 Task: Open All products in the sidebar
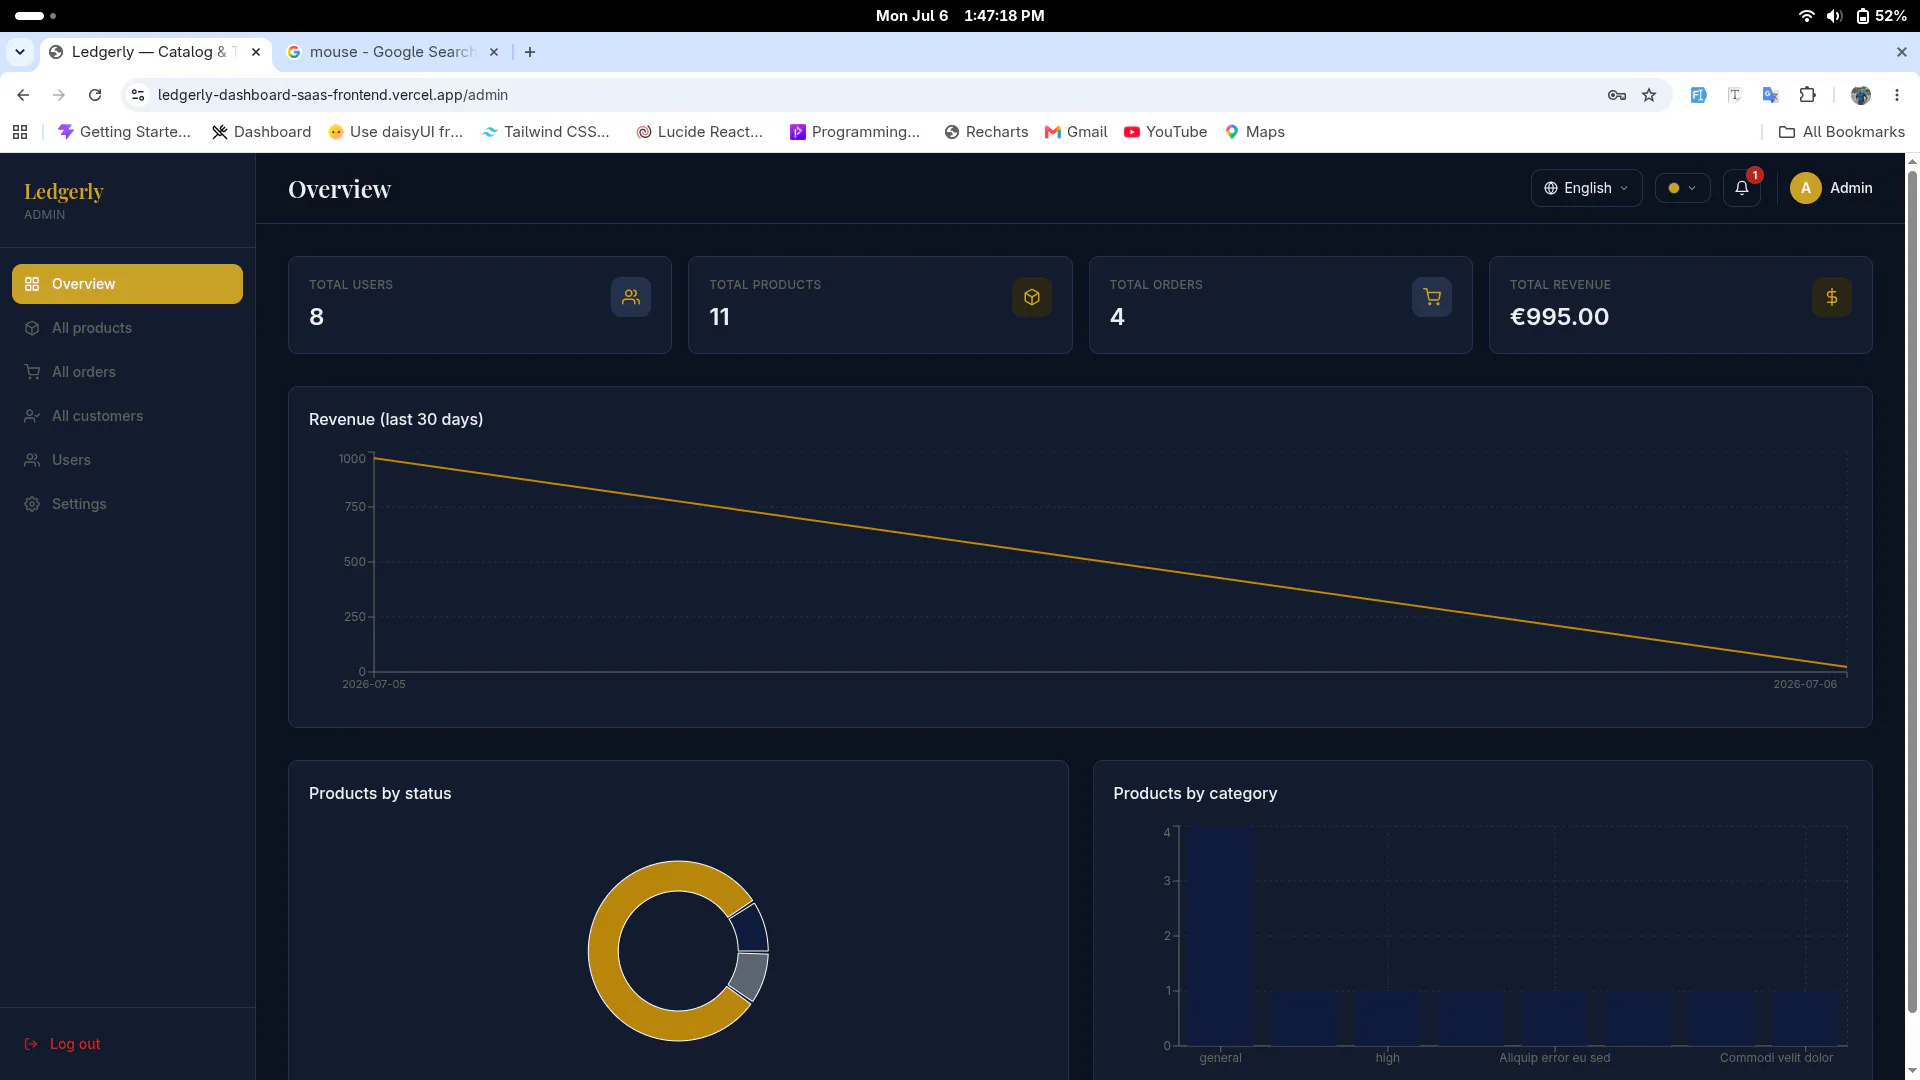click(127, 328)
